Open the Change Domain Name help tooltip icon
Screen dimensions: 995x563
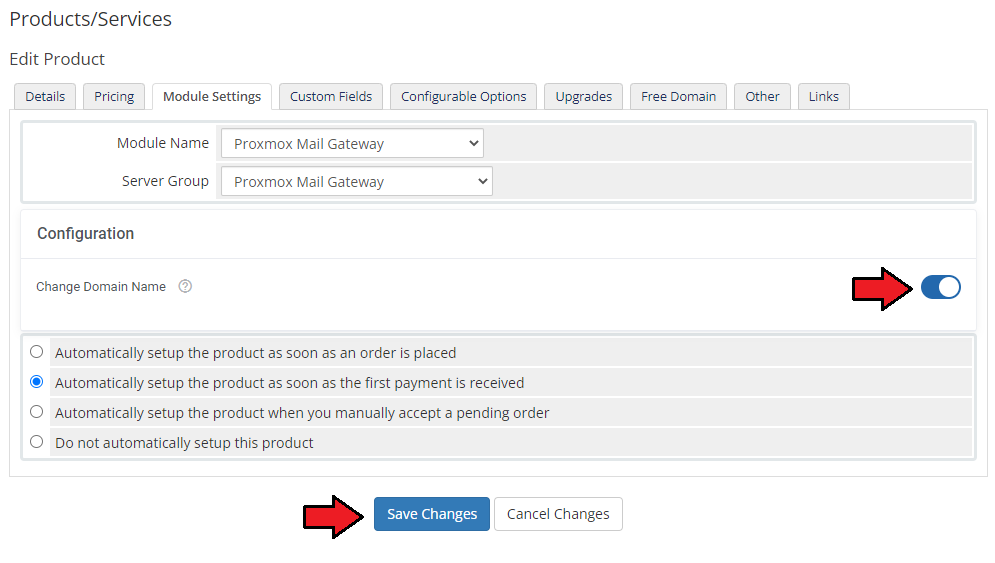point(185,286)
